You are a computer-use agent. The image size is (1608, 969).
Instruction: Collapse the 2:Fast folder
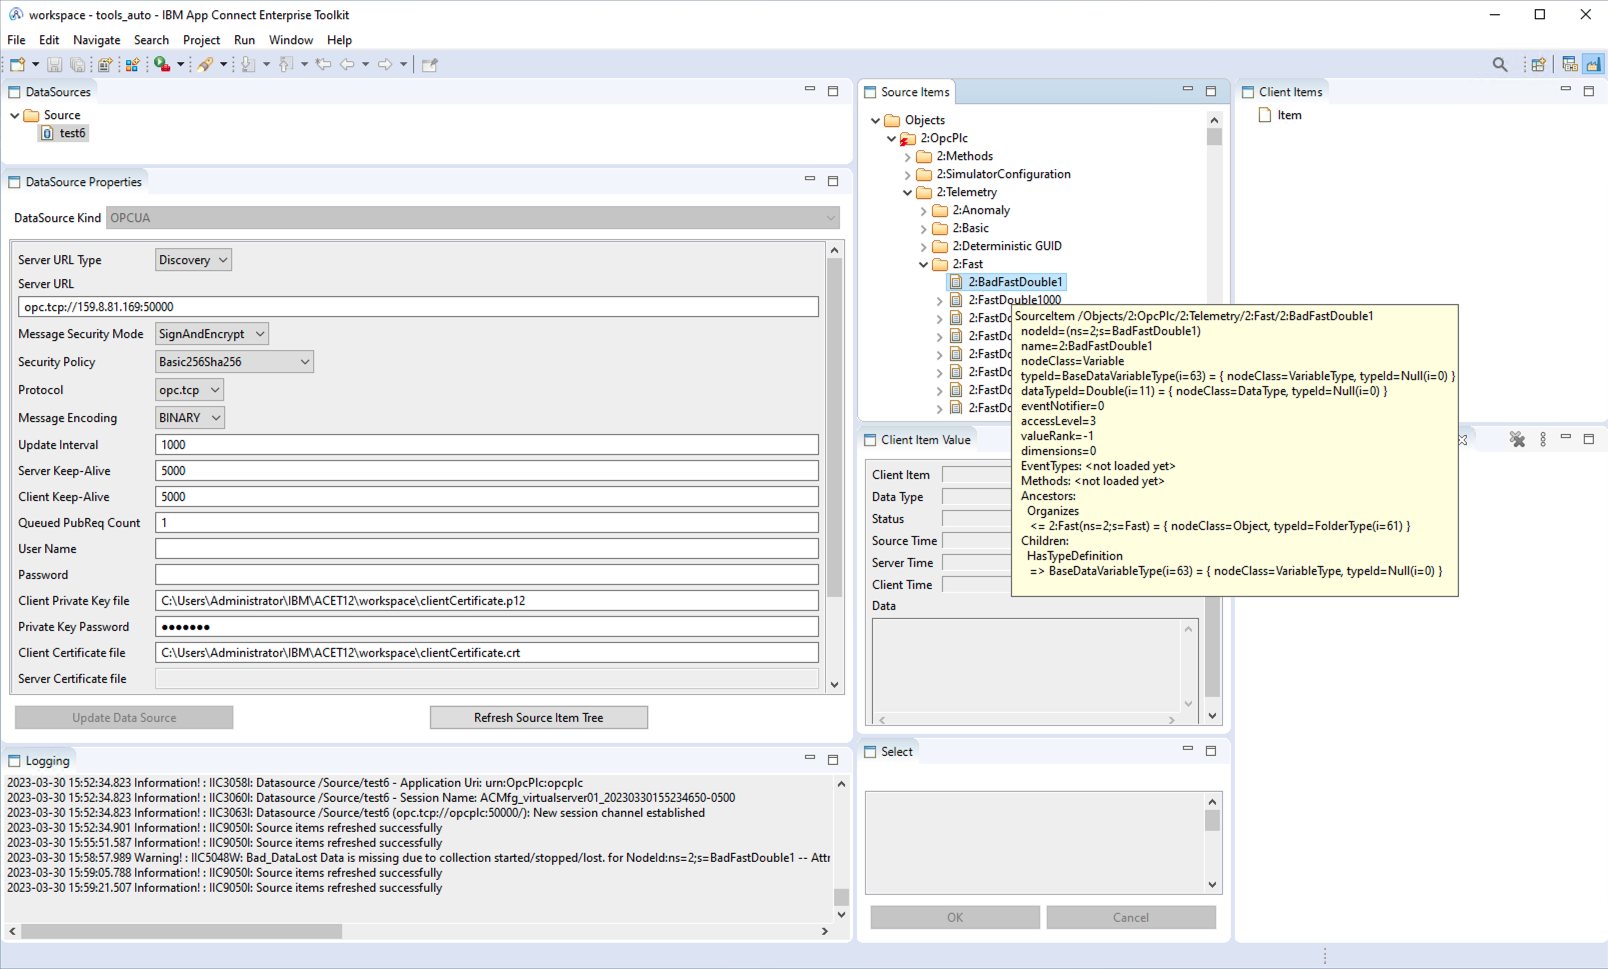tap(923, 264)
